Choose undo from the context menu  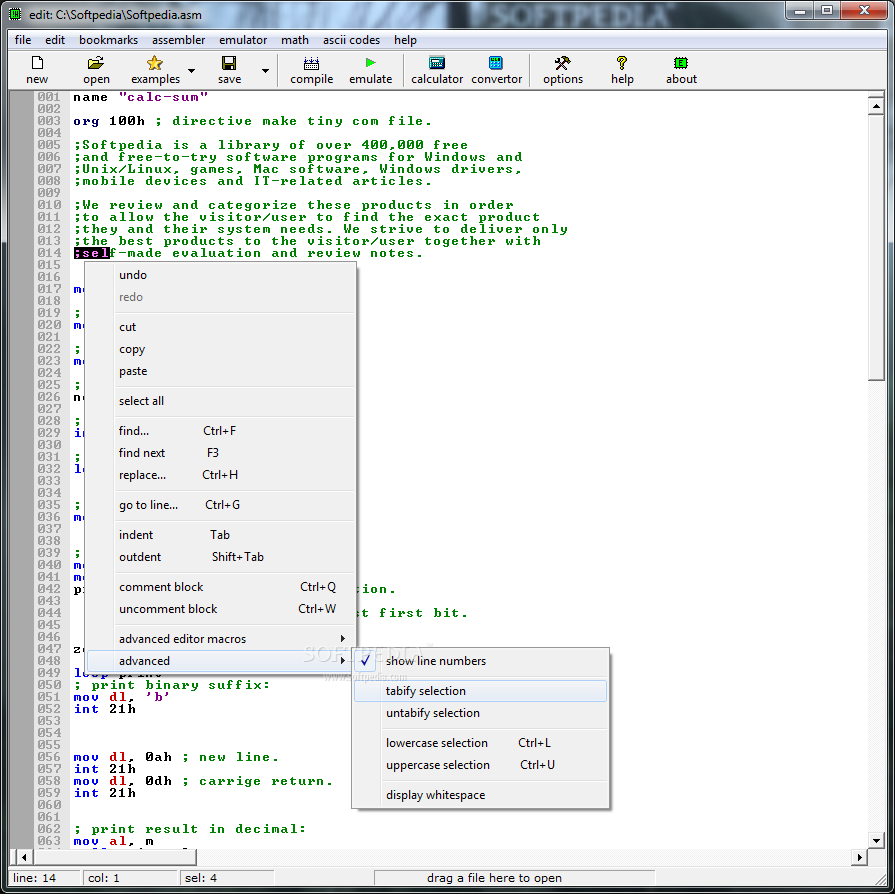click(221, 275)
